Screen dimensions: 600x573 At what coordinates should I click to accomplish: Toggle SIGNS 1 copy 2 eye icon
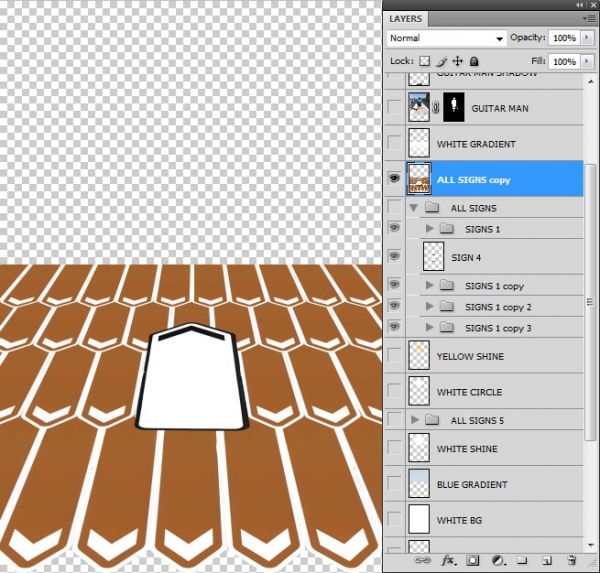coord(394,305)
